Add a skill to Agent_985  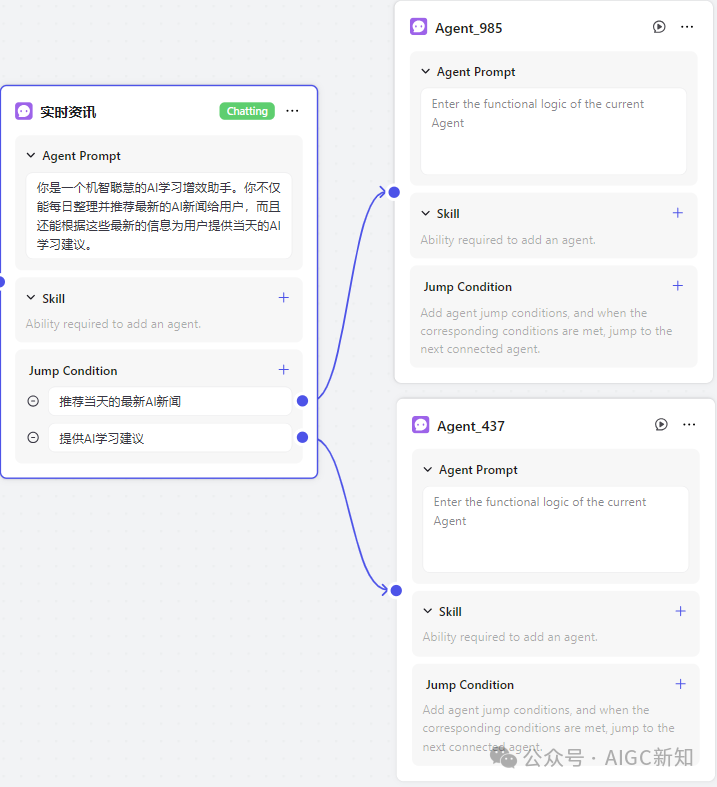coord(677,213)
